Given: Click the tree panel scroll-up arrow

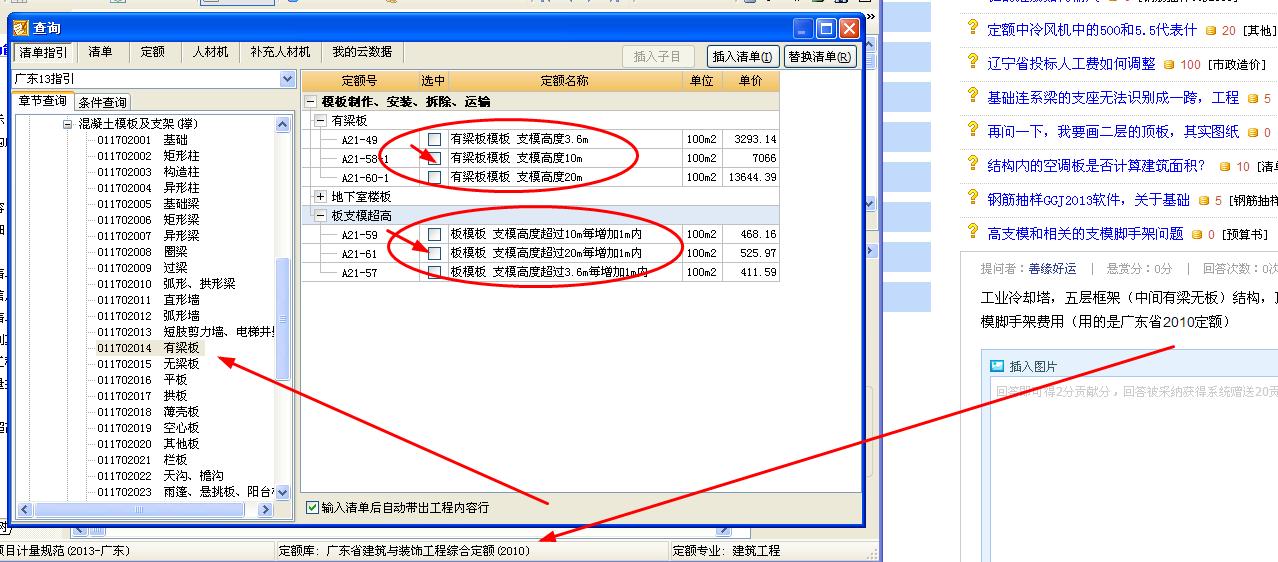Looking at the screenshot, I should (x=283, y=124).
